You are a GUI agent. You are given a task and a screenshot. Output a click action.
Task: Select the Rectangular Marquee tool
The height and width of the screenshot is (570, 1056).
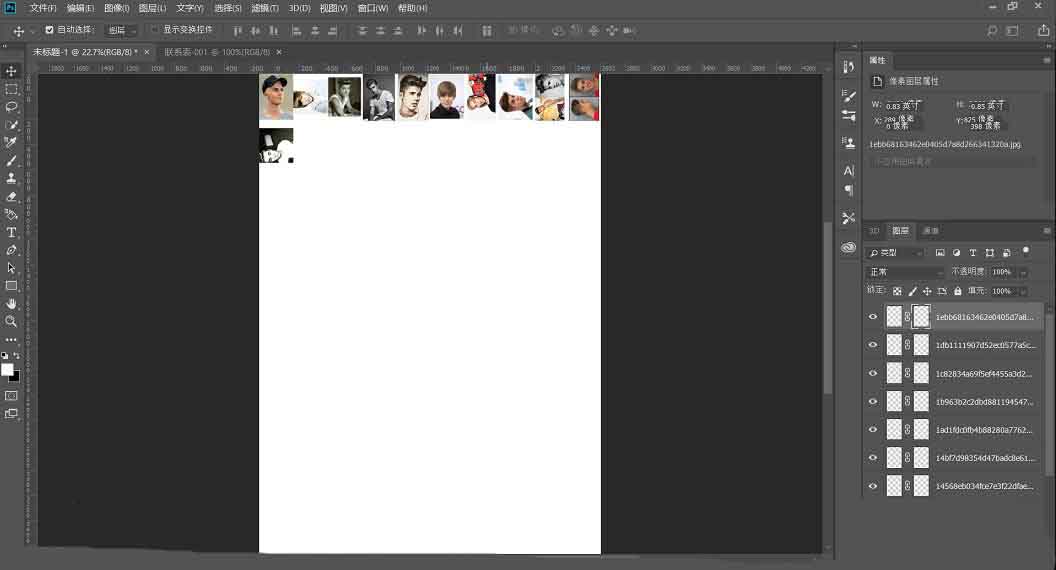pos(11,90)
